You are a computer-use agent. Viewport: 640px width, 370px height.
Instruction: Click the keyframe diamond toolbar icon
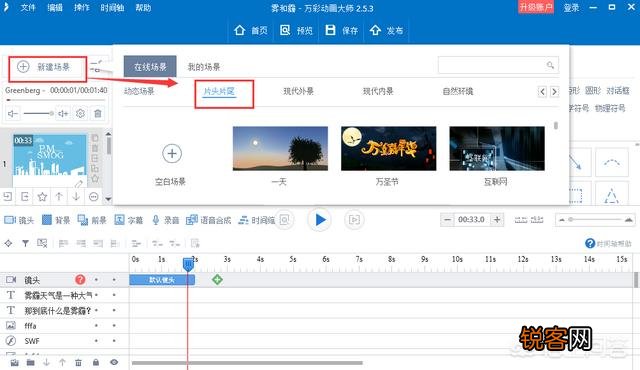(x=8, y=244)
